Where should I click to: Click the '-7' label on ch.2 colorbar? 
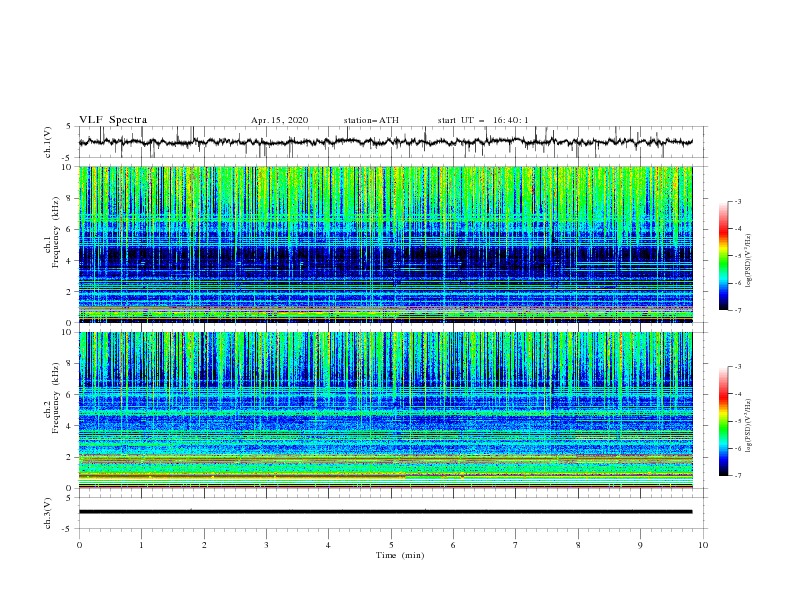point(737,475)
